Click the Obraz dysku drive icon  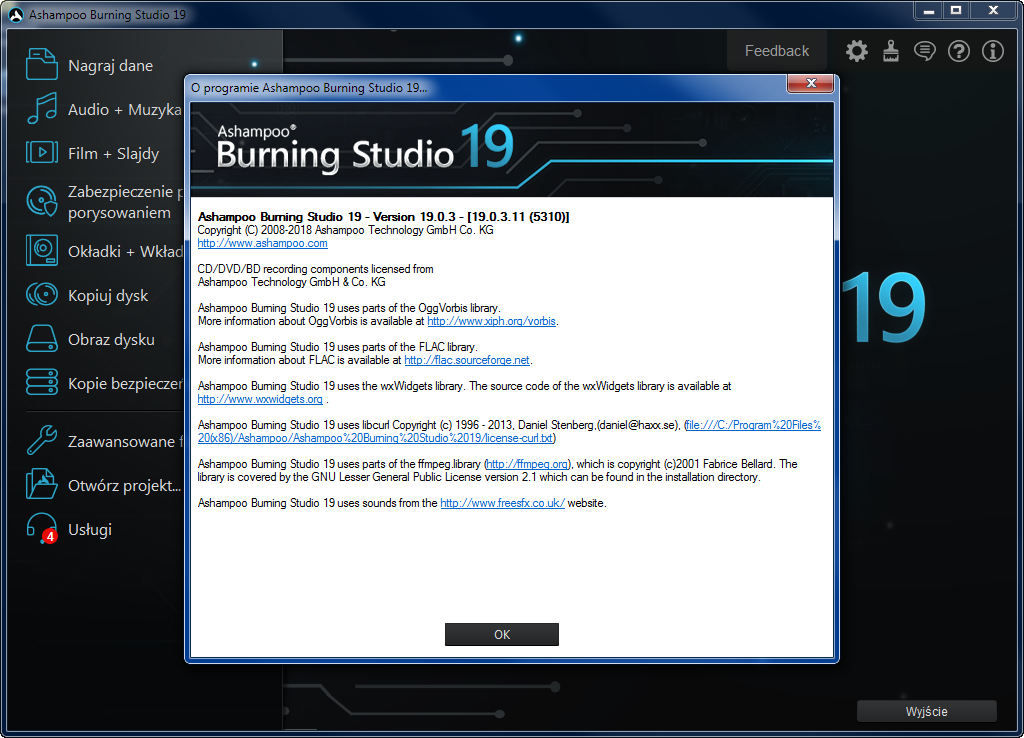[x=42, y=338]
